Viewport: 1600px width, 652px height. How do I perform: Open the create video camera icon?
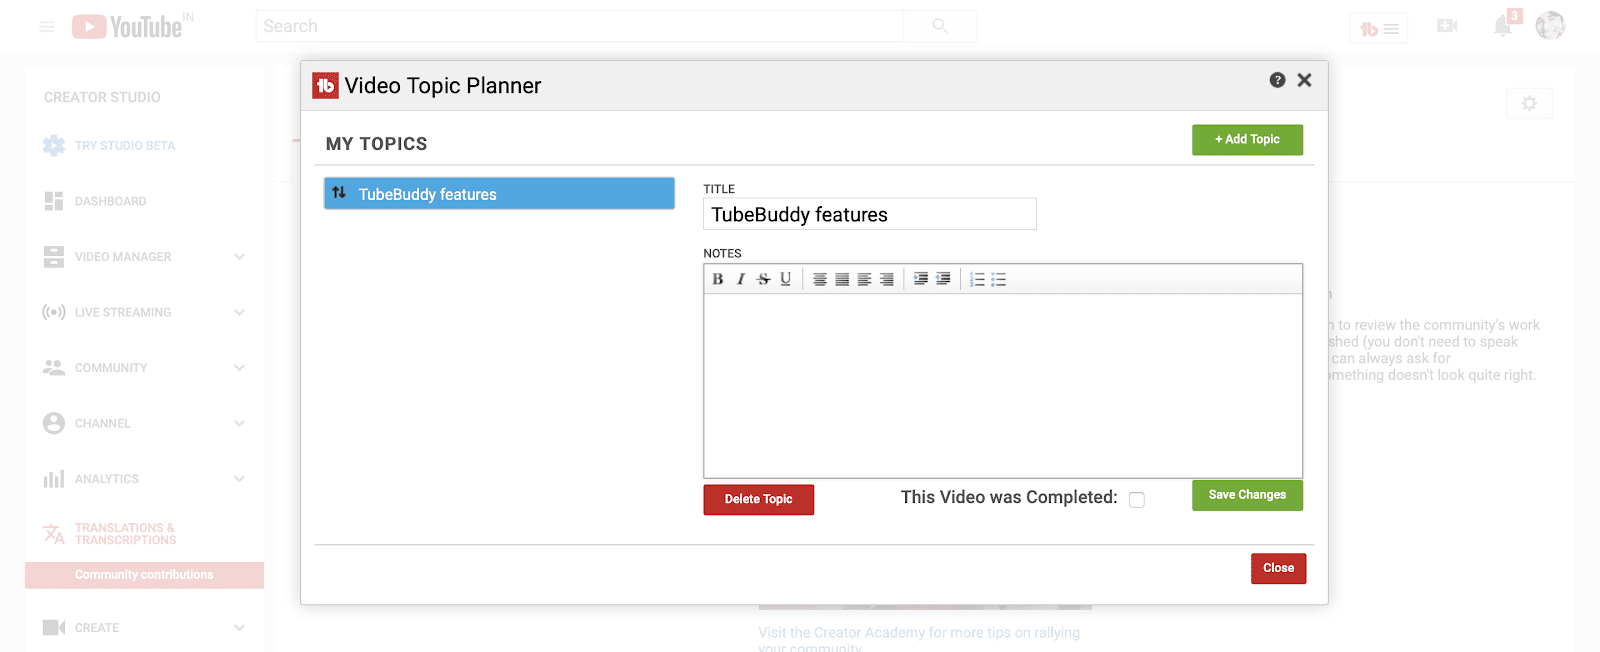click(1447, 26)
